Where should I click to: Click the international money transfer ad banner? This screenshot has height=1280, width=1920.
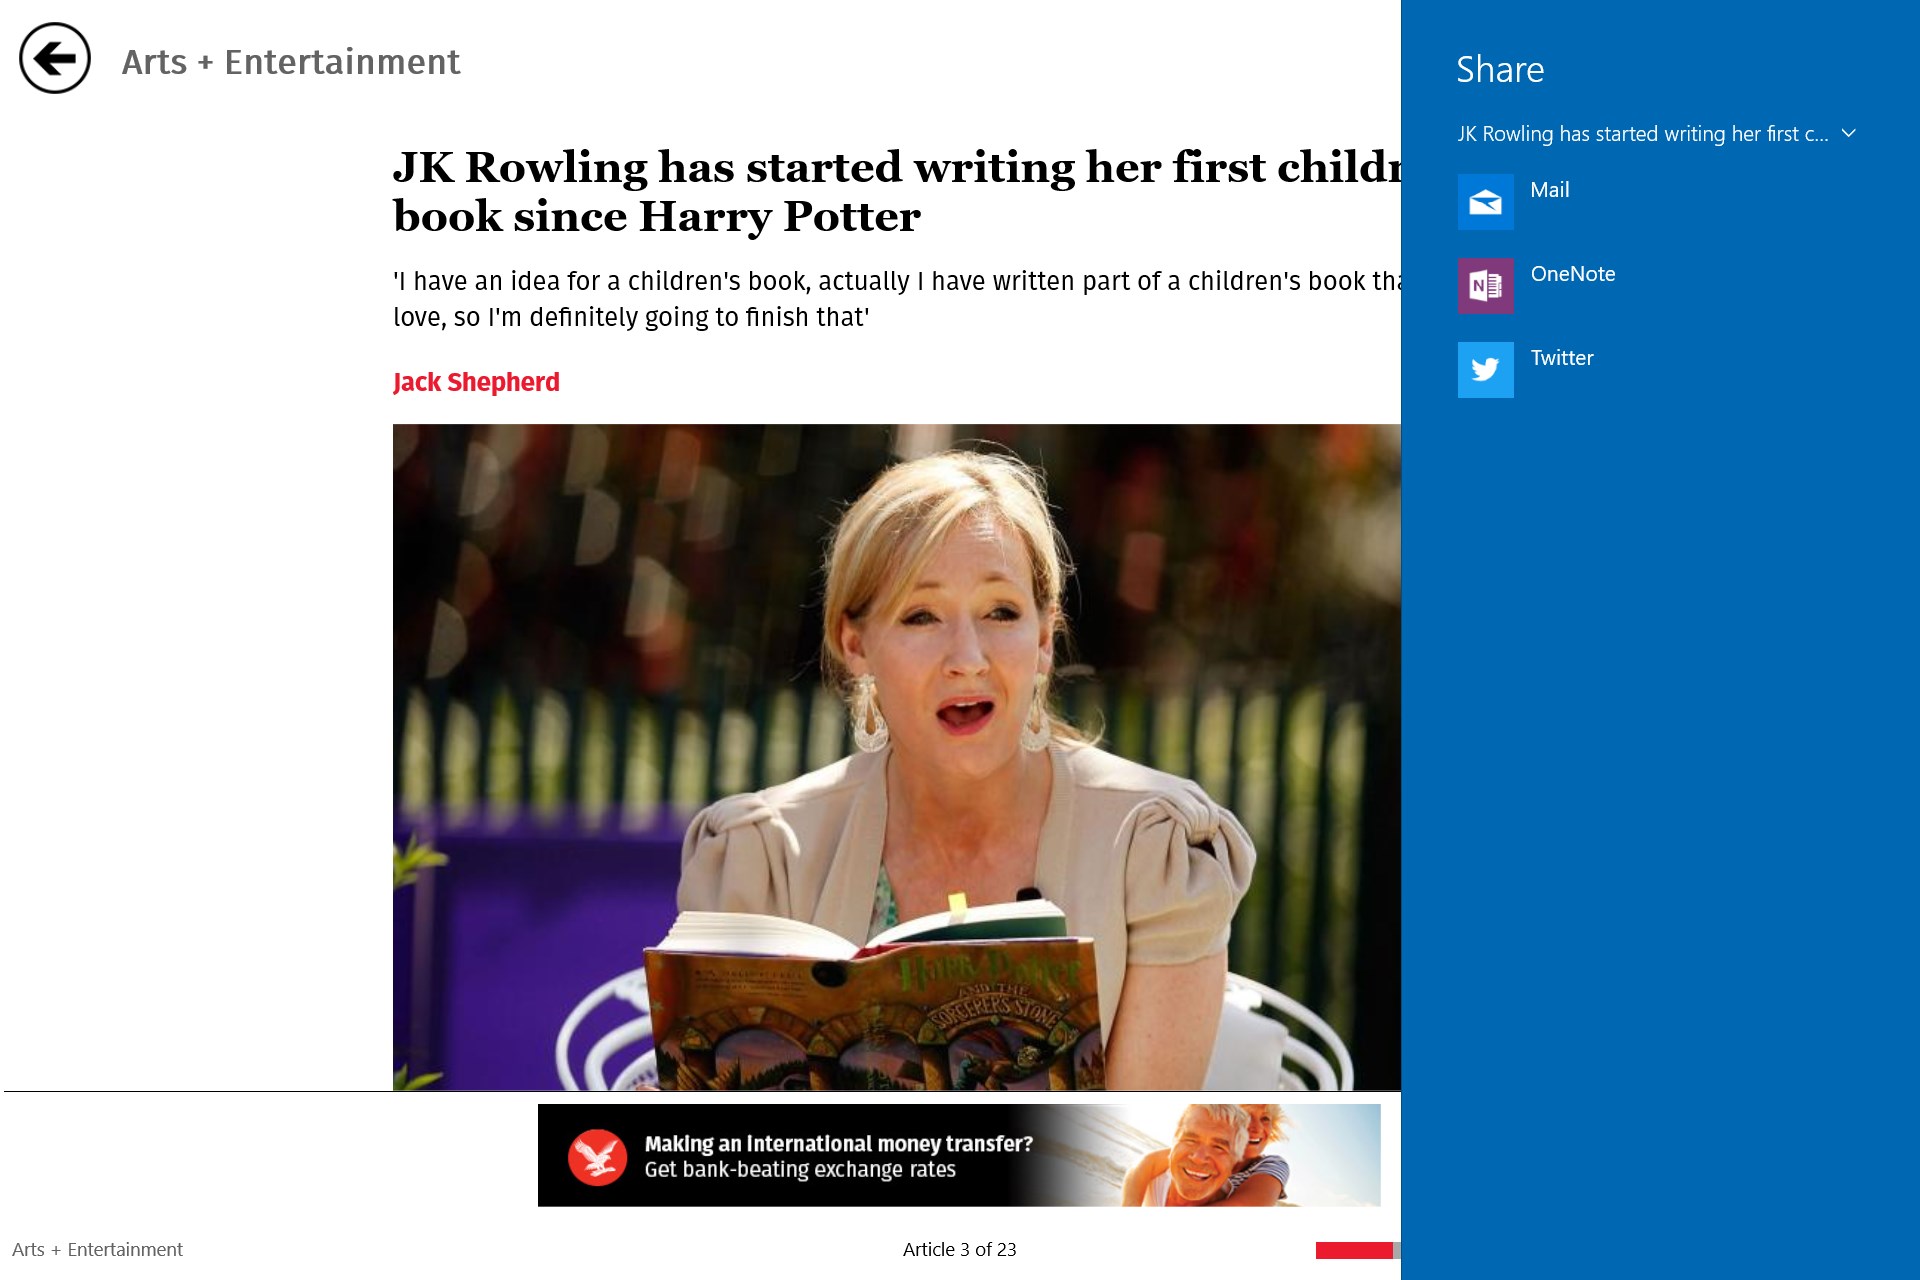coord(959,1155)
